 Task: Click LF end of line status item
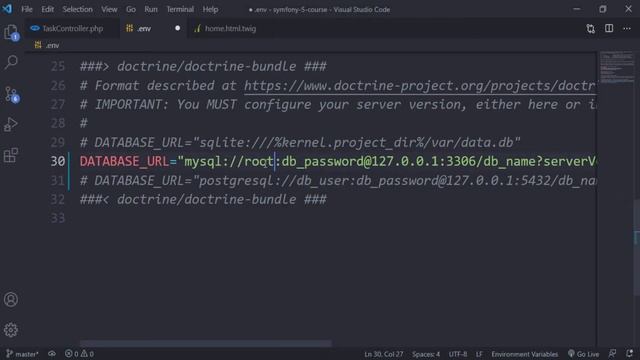point(479,354)
